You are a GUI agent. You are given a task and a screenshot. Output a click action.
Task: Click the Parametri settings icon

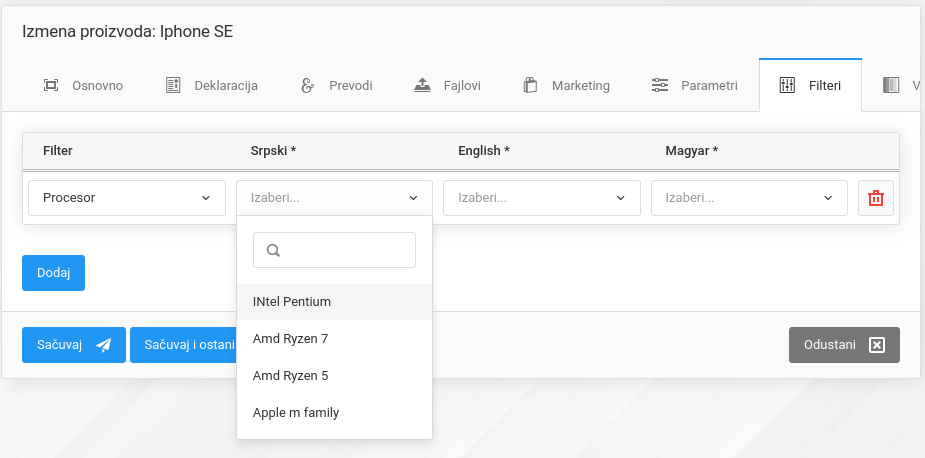coord(660,85)
